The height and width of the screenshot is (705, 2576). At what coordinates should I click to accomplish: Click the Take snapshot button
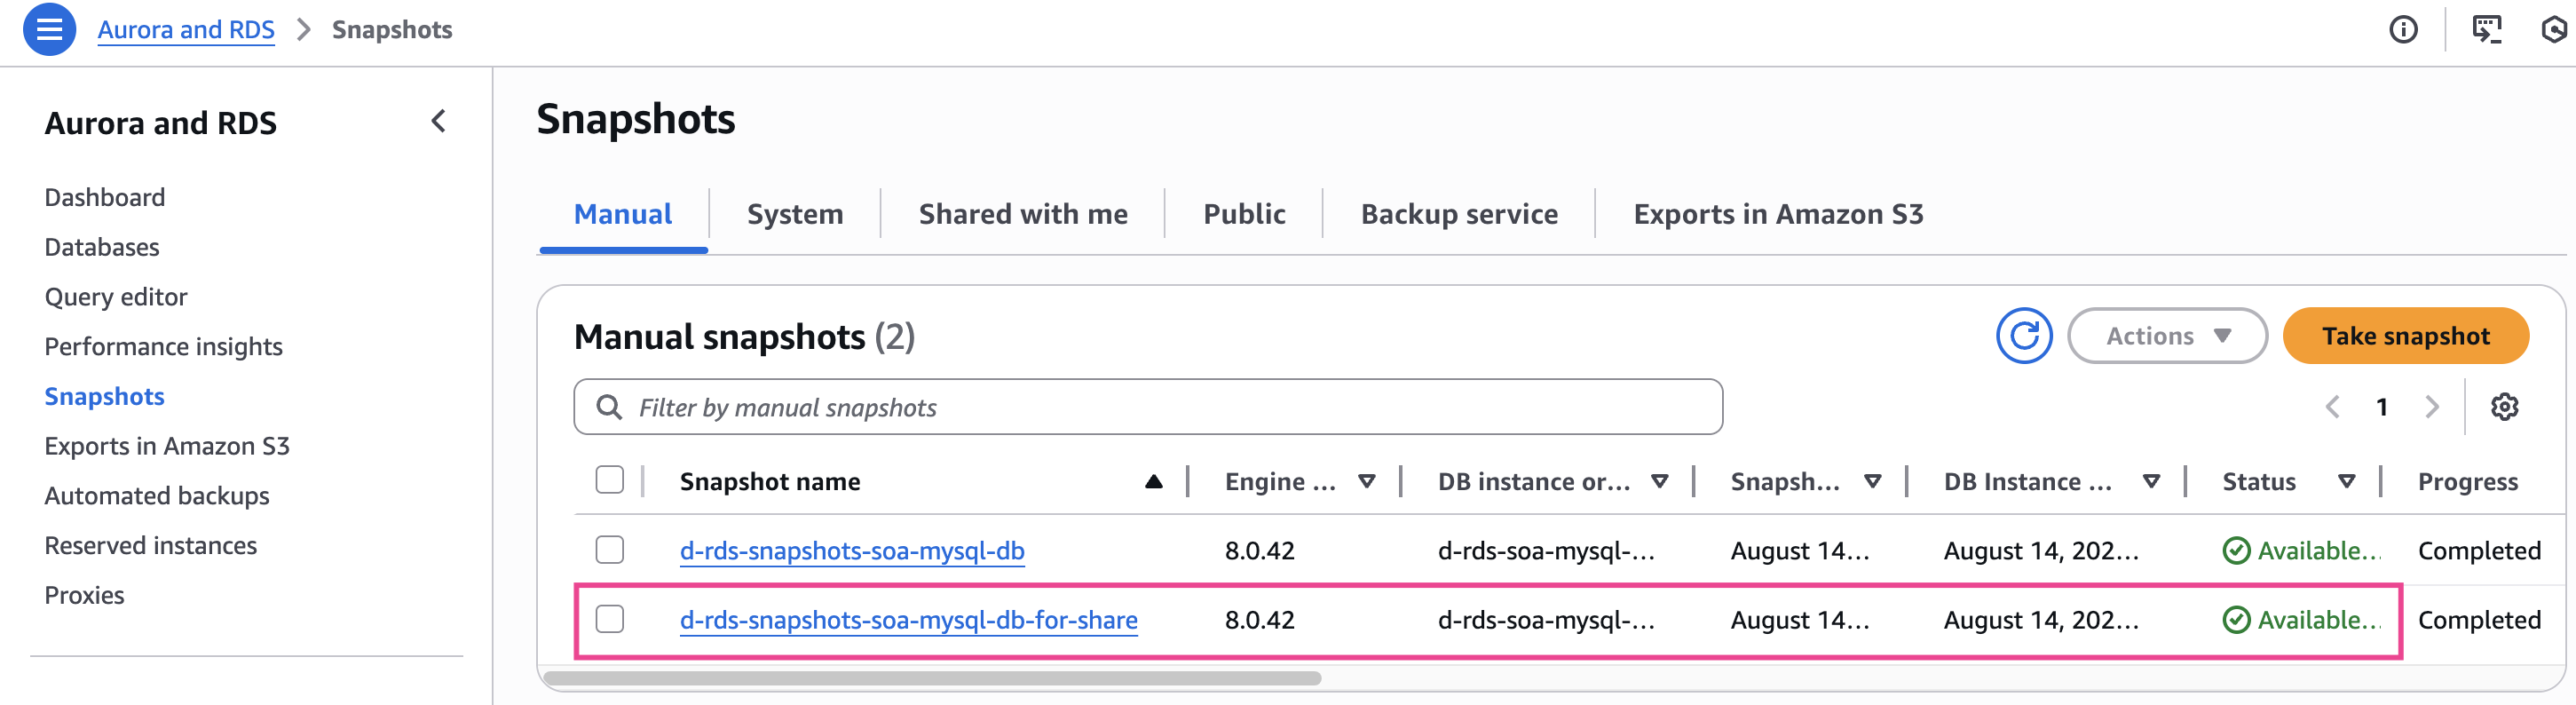tap(2405, 336)
